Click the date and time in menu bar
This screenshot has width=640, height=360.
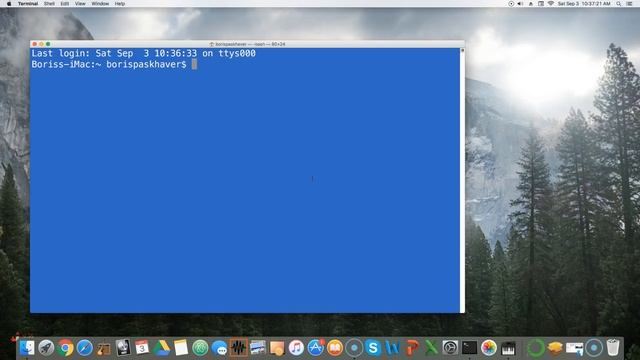(584, 4)
